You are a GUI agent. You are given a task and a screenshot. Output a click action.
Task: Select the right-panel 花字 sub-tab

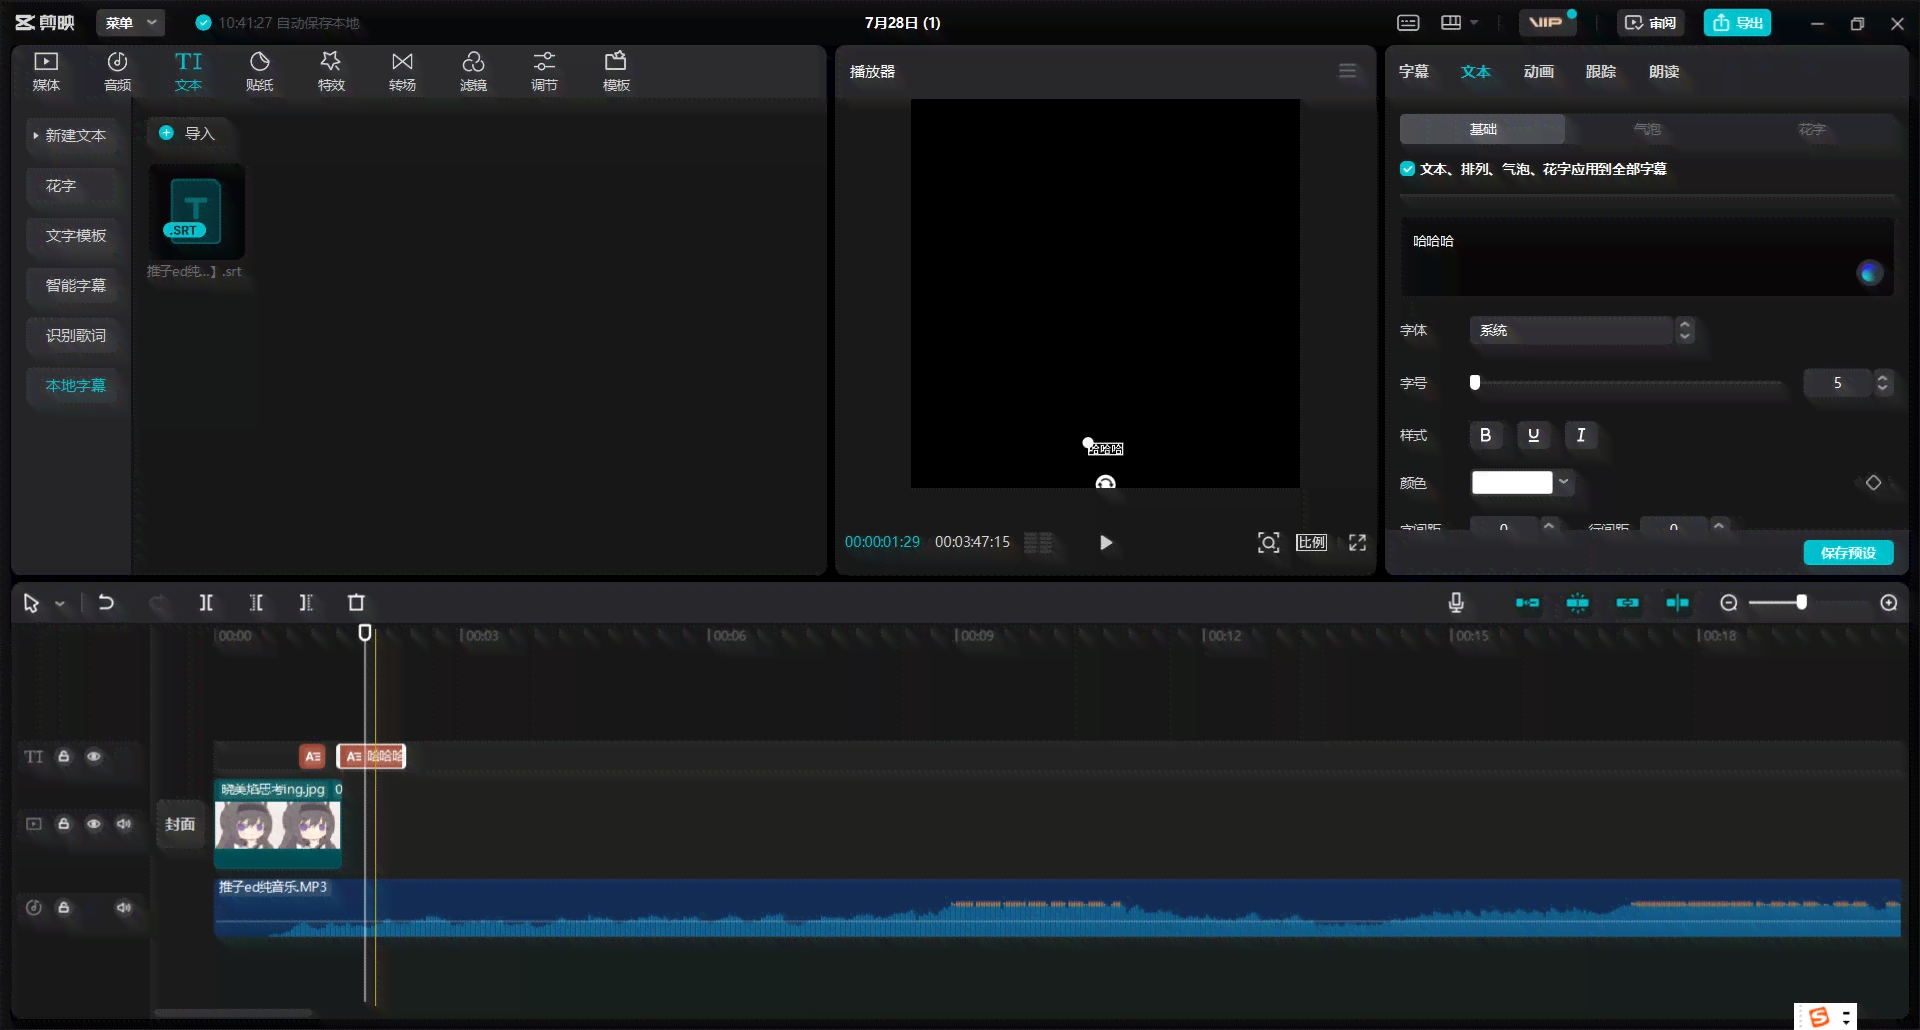click(x=1811, y=129)
